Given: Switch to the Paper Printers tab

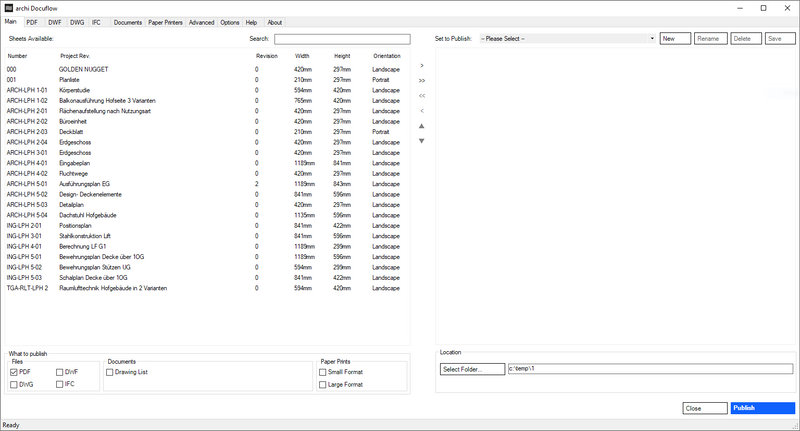Looking at the screenshot, I should pyautogui.click(x=165, y=21).
